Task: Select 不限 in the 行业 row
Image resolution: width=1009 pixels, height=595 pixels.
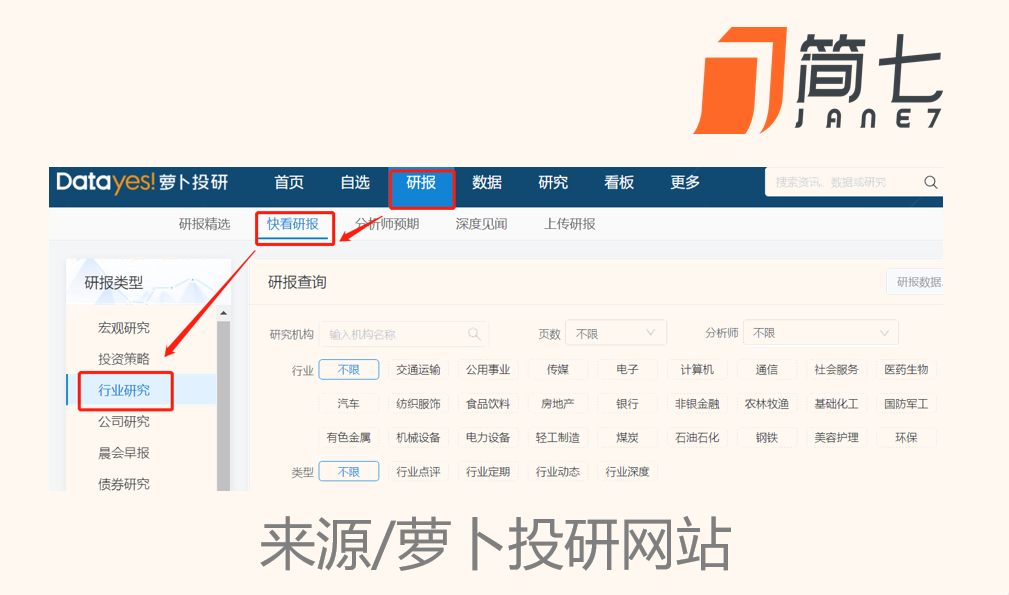Action: click(349, 370)
